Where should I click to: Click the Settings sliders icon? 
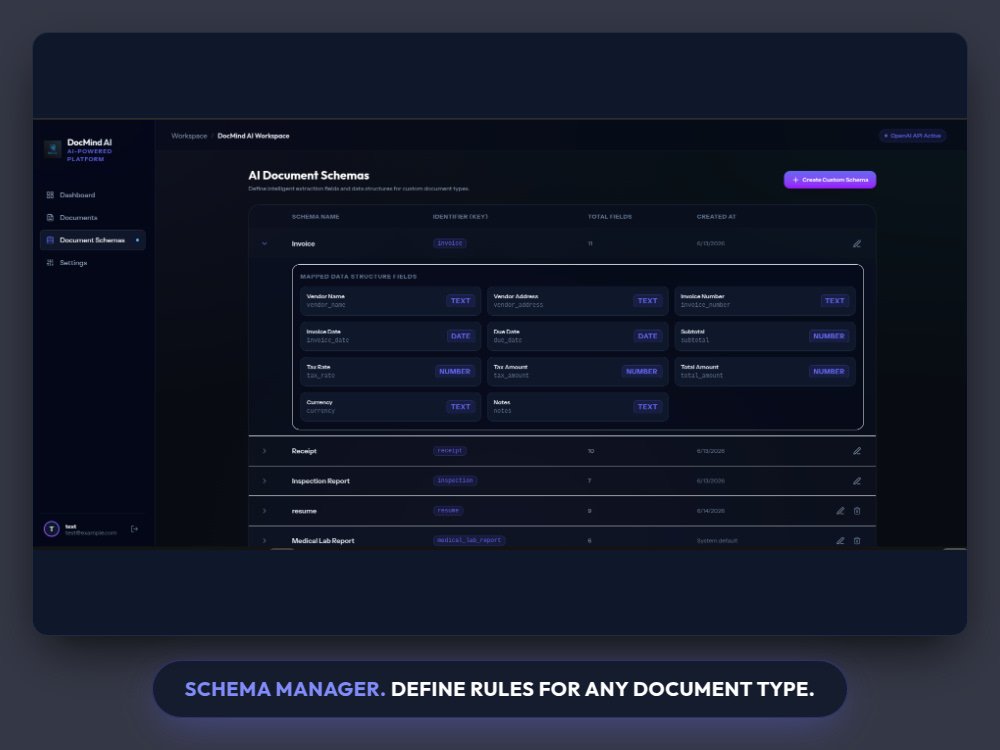[50, 263]
